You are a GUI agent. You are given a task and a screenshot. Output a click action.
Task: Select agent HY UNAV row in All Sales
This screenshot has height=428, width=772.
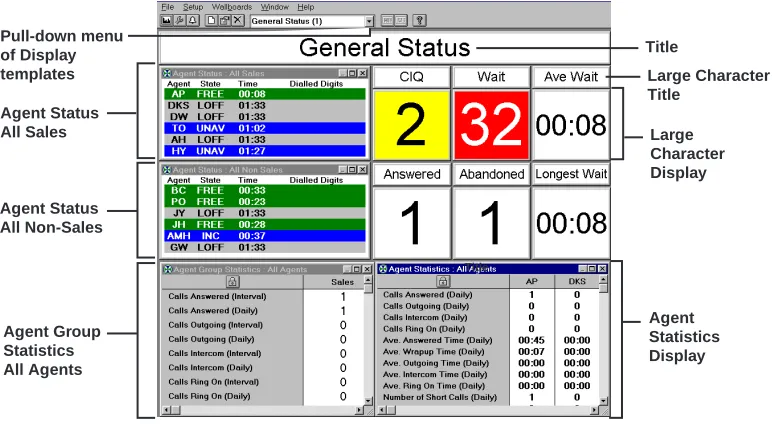pos(265,151)
